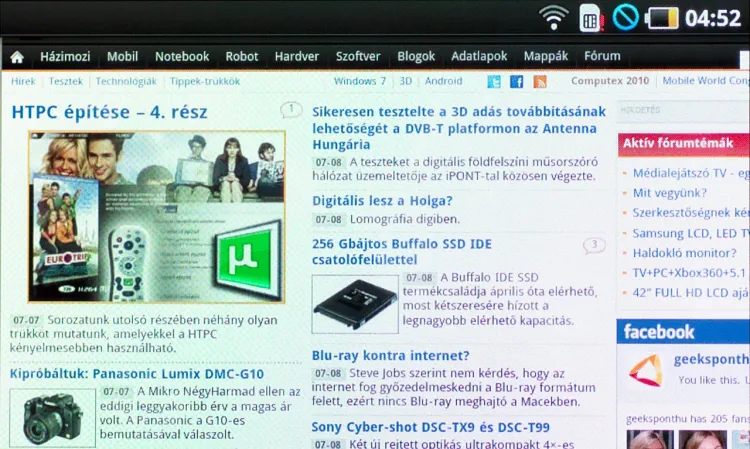Open forum topic Mit vegyünk?
The height and width of the screenshot is (449, 750).
(669, 193)
